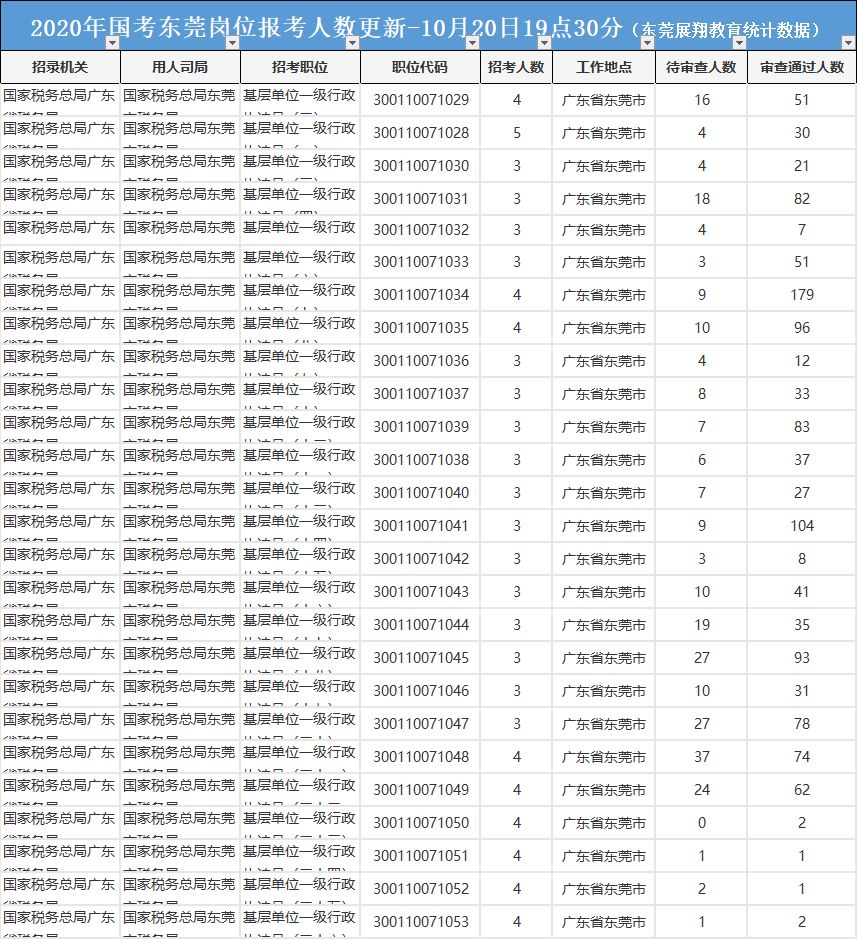Select the 招考人数 header cell
The height and width of the screenshot is (939, 857).
(x=516, y=67)
